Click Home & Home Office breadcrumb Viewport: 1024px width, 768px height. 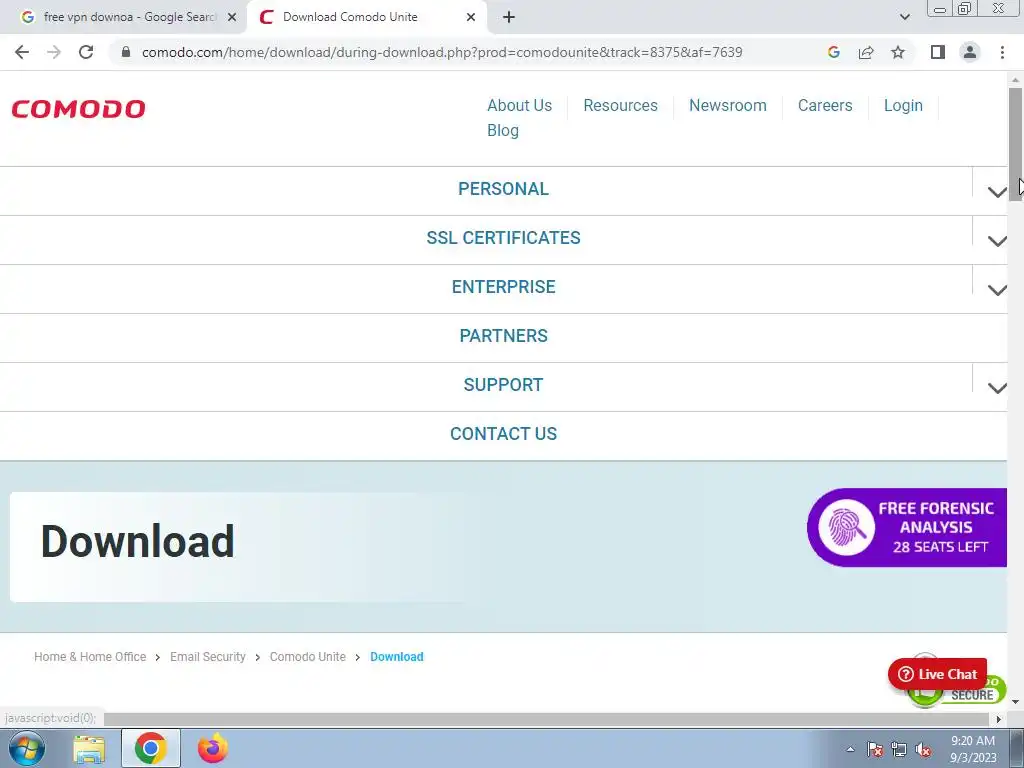click(x=90, y=657)
